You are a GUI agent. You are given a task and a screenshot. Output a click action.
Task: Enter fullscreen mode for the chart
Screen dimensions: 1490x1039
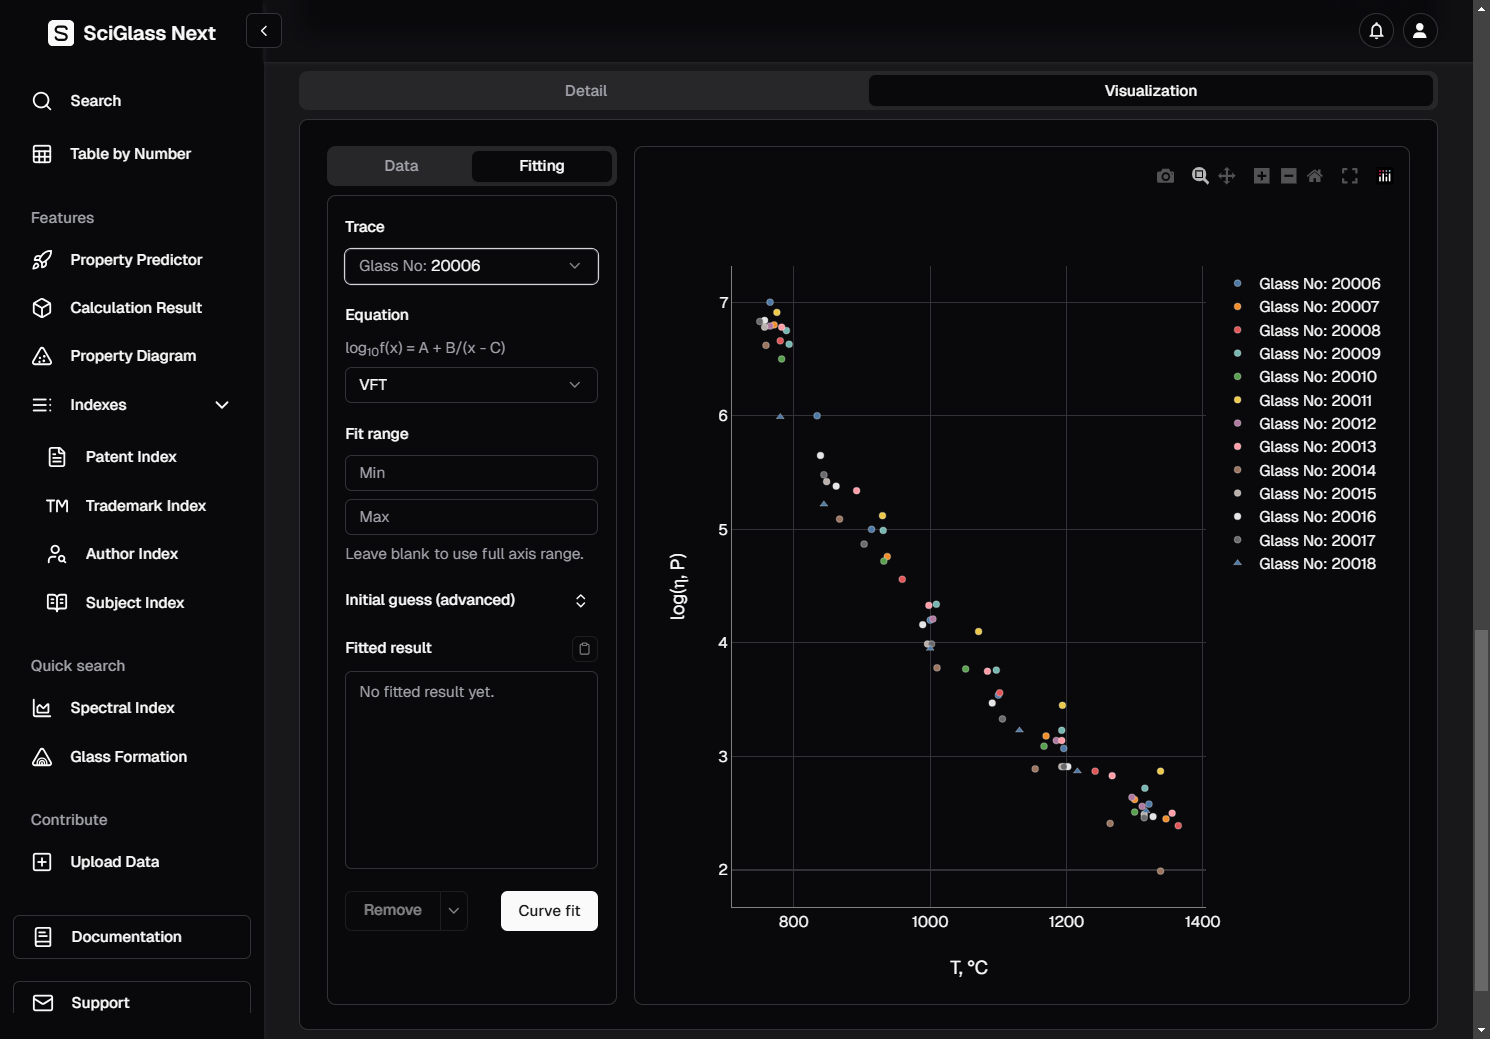[x=1350, y=176]
